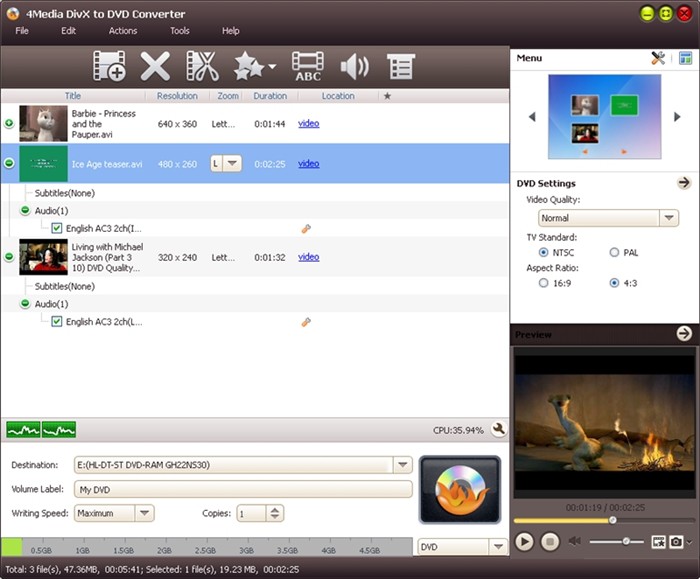Click the first CPU core graph

23,429
